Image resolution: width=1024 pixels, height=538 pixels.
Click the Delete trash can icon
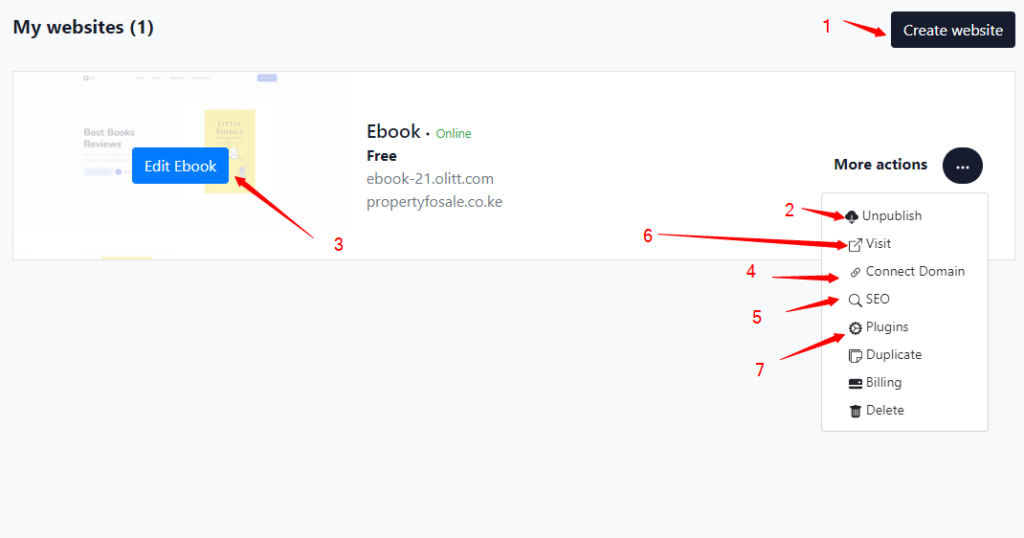coord(855,411)
